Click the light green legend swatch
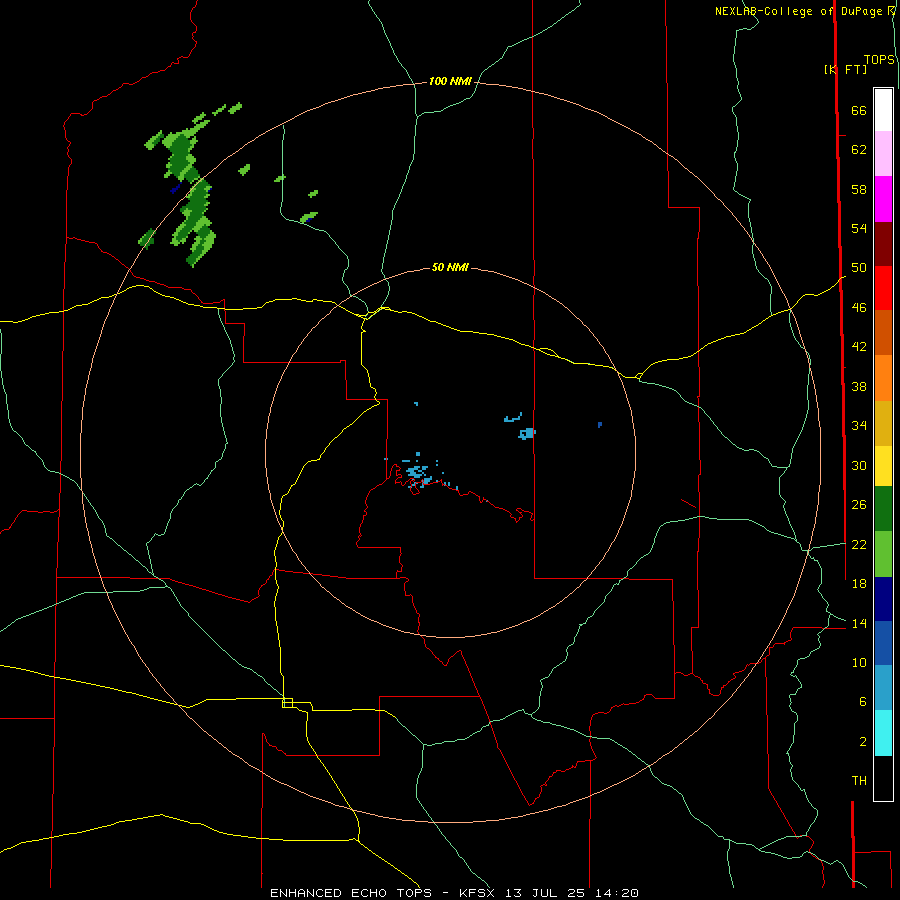Viewport: 900px width, 900px height. 883,554
